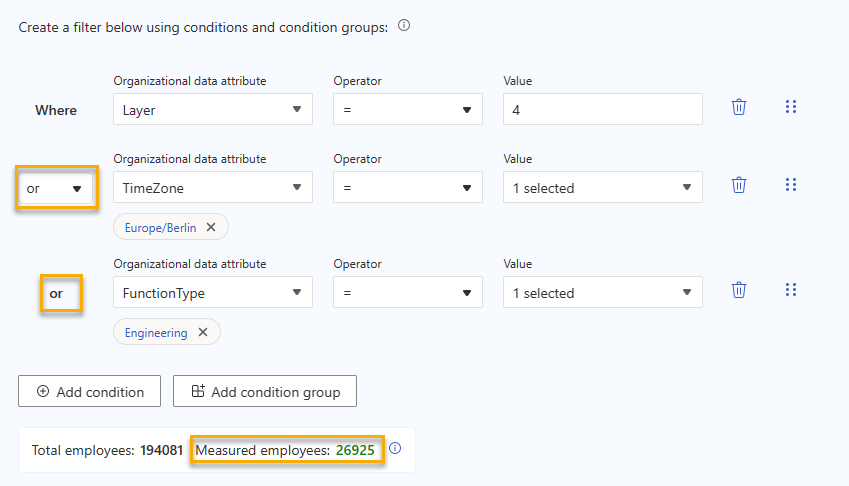
Task: Delete the Layer condition row
Action: coord(739,107)
